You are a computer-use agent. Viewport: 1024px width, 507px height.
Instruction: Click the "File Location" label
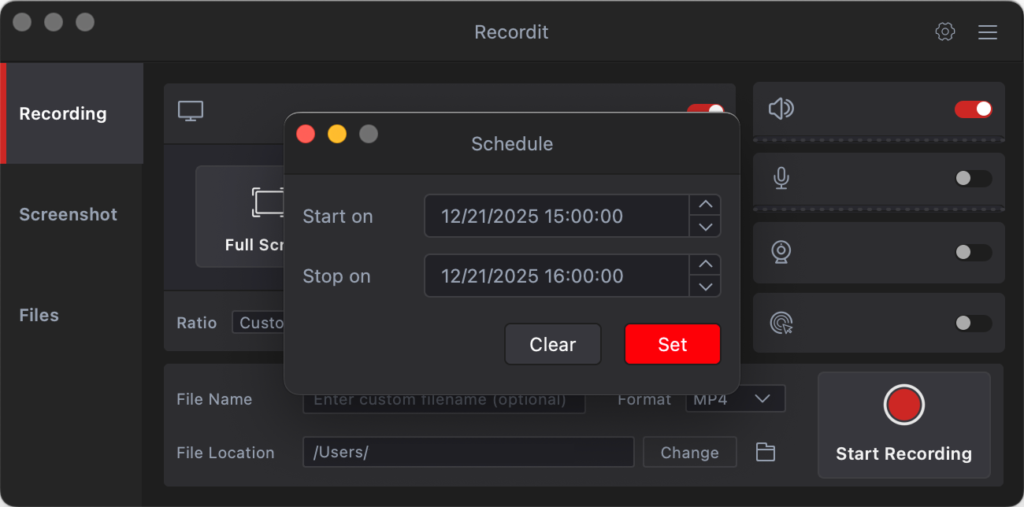225,453
